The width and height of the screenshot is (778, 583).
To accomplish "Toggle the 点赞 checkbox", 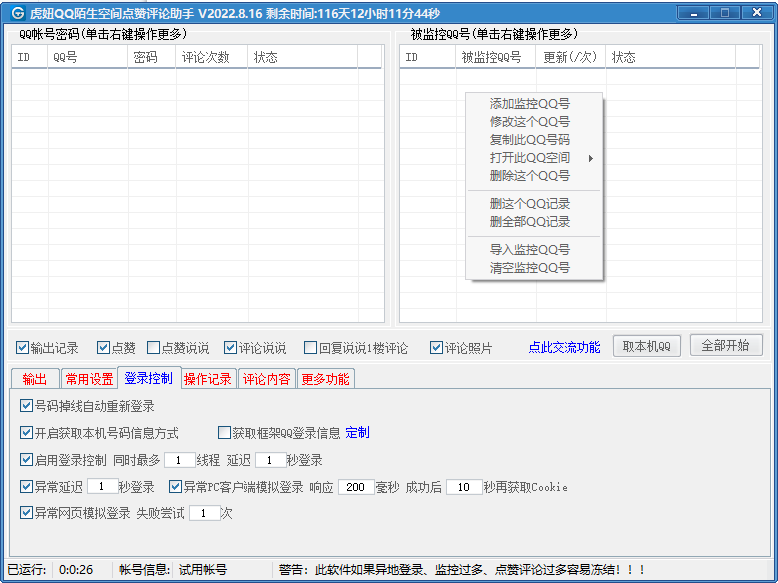I will coord(103,348).
